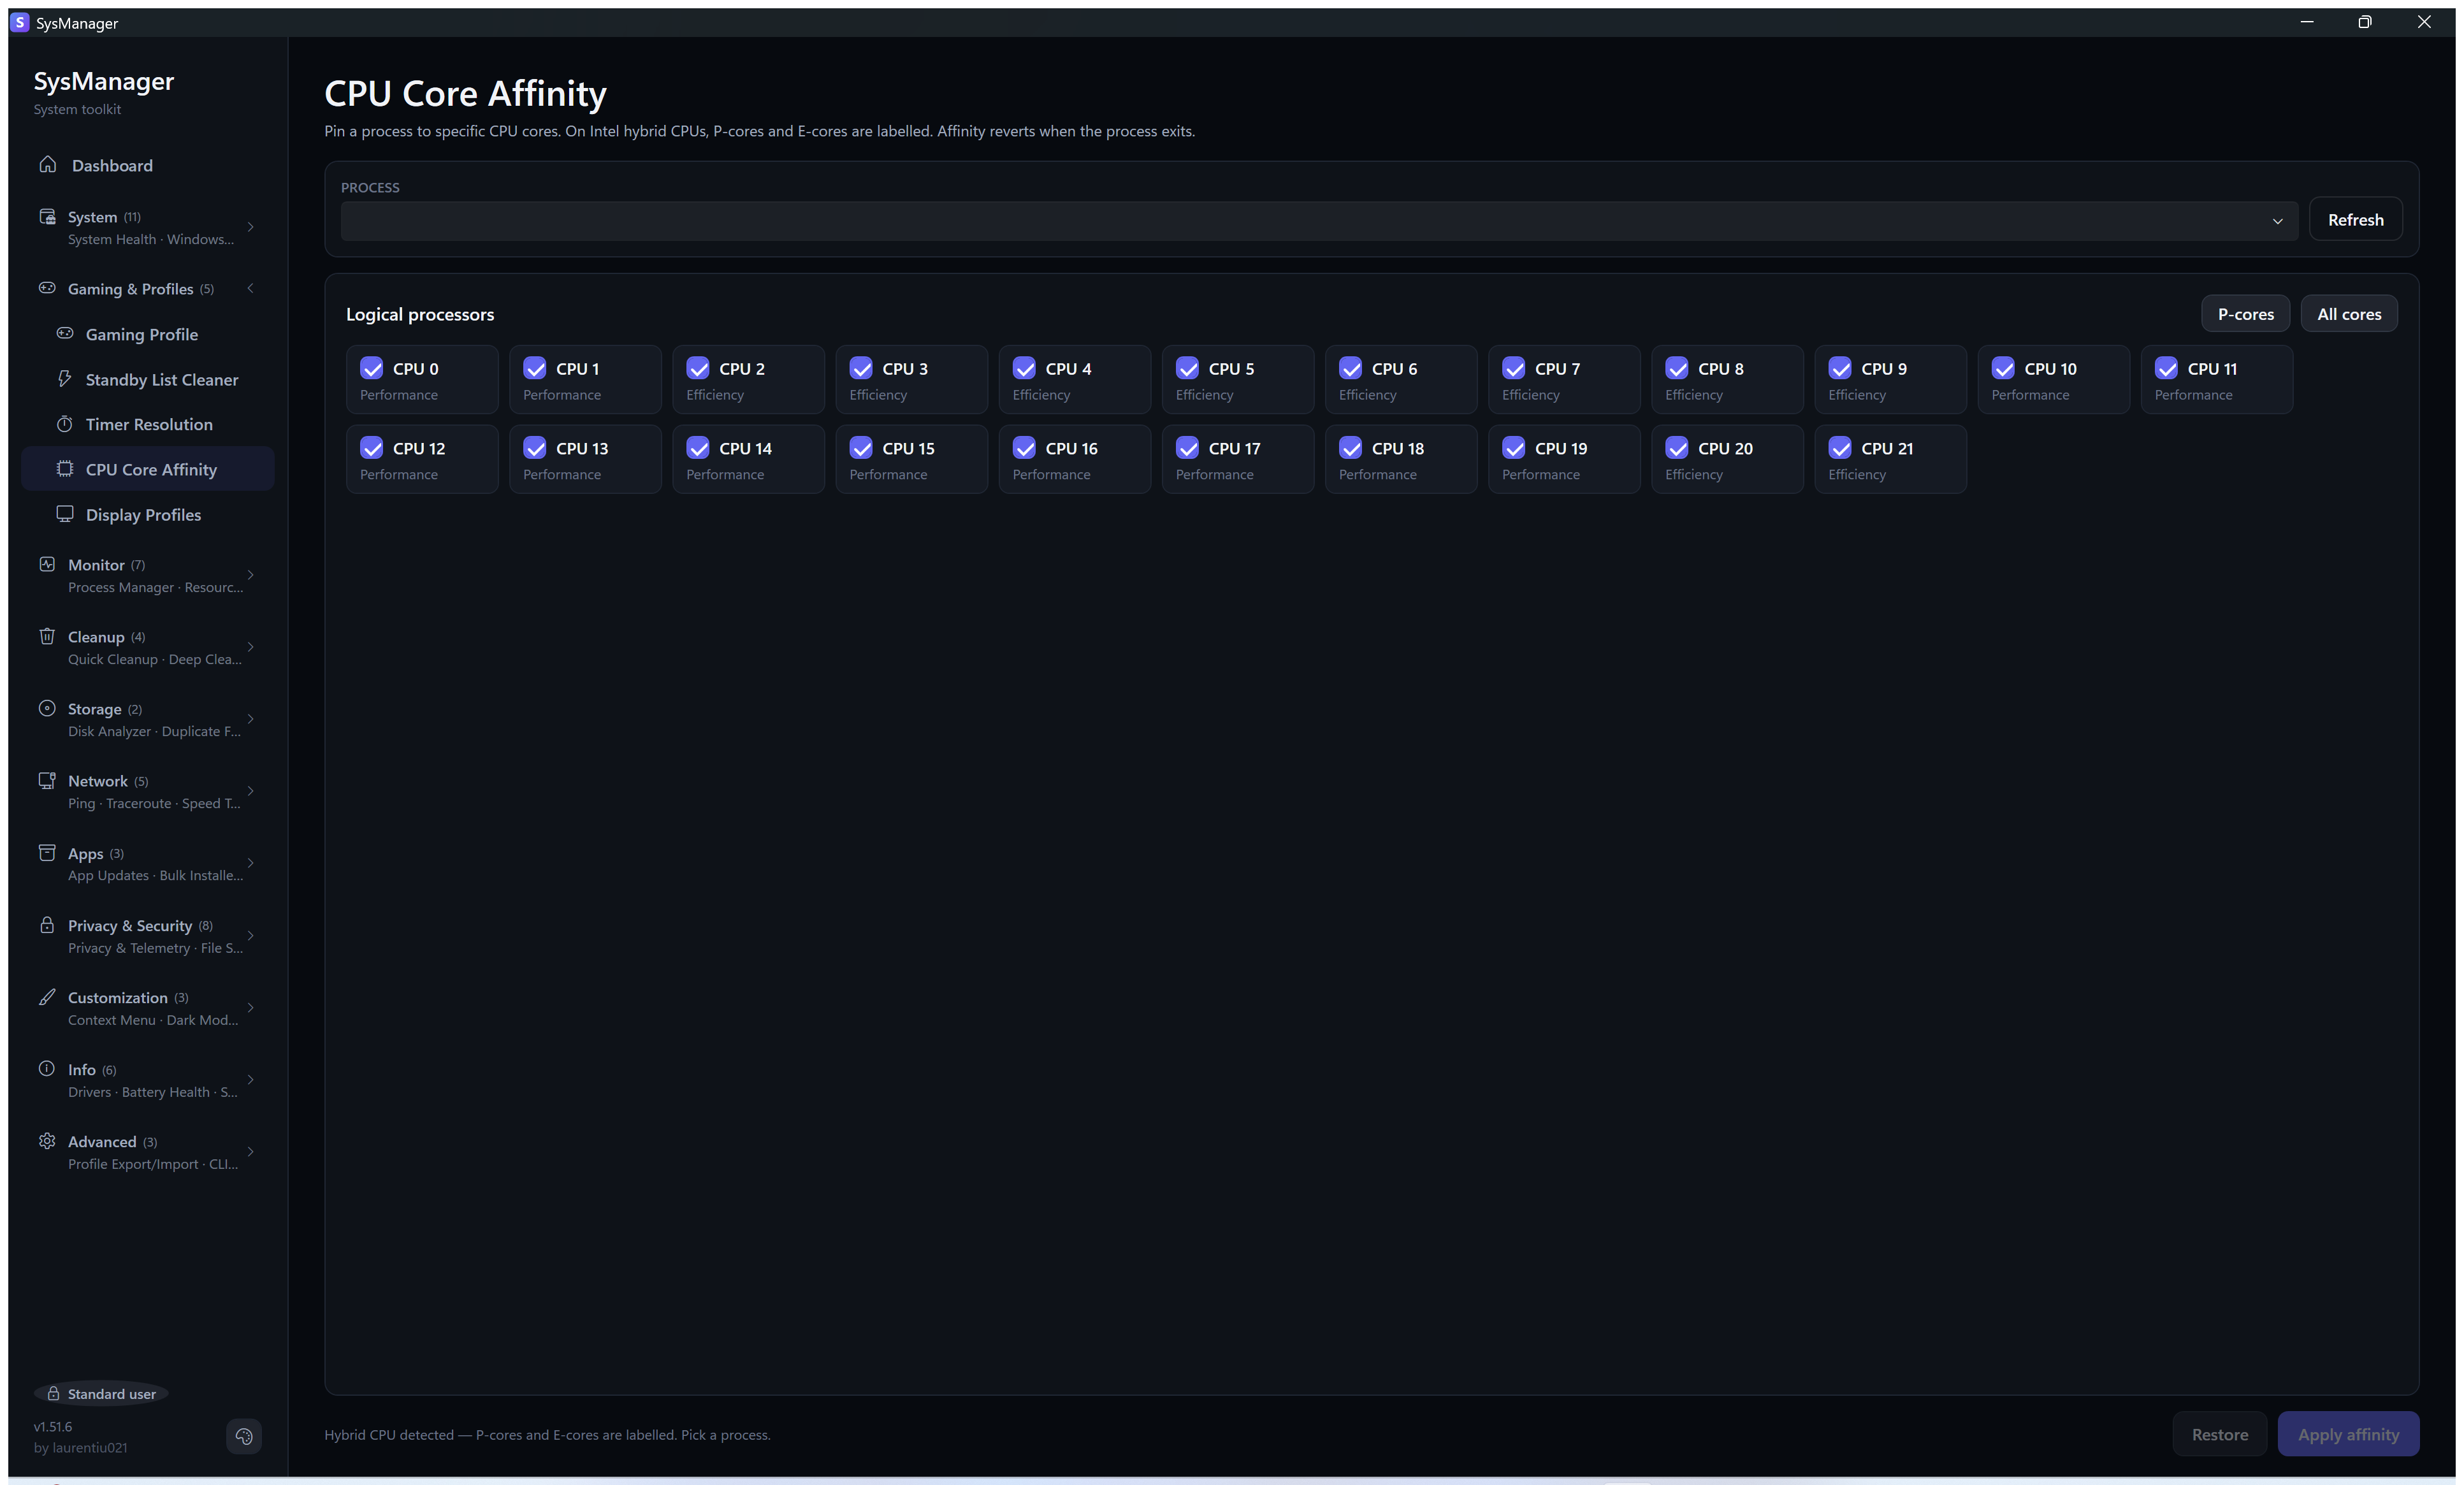Go to Gaming Profile page
The image size is (2464, 1485).
(148, 334)
